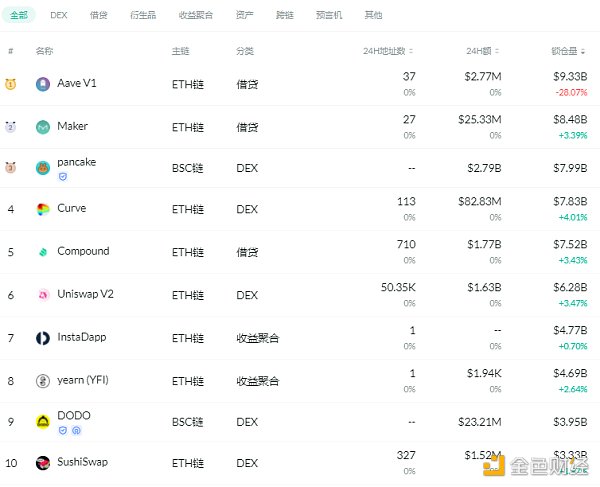This screenshot has height=487, width=600.
Task: Click the first-place gold medal rank badge
Action: 10,84
